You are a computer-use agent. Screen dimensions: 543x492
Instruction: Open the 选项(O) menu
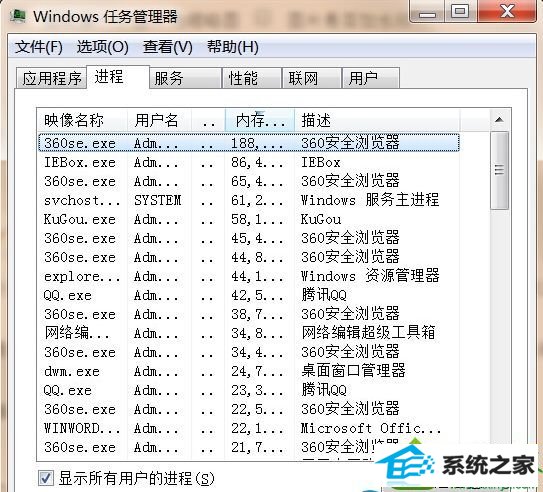(103, 47)
